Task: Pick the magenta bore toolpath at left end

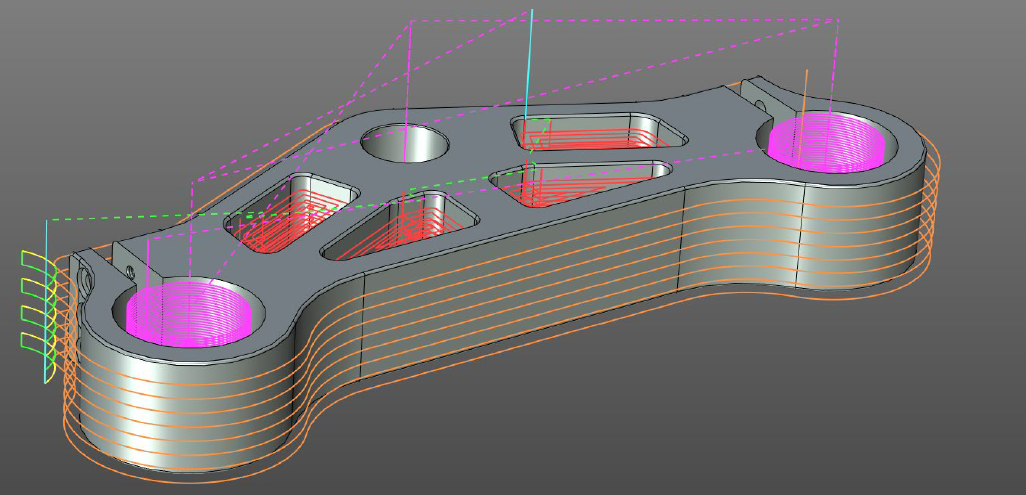Action: 190,312
